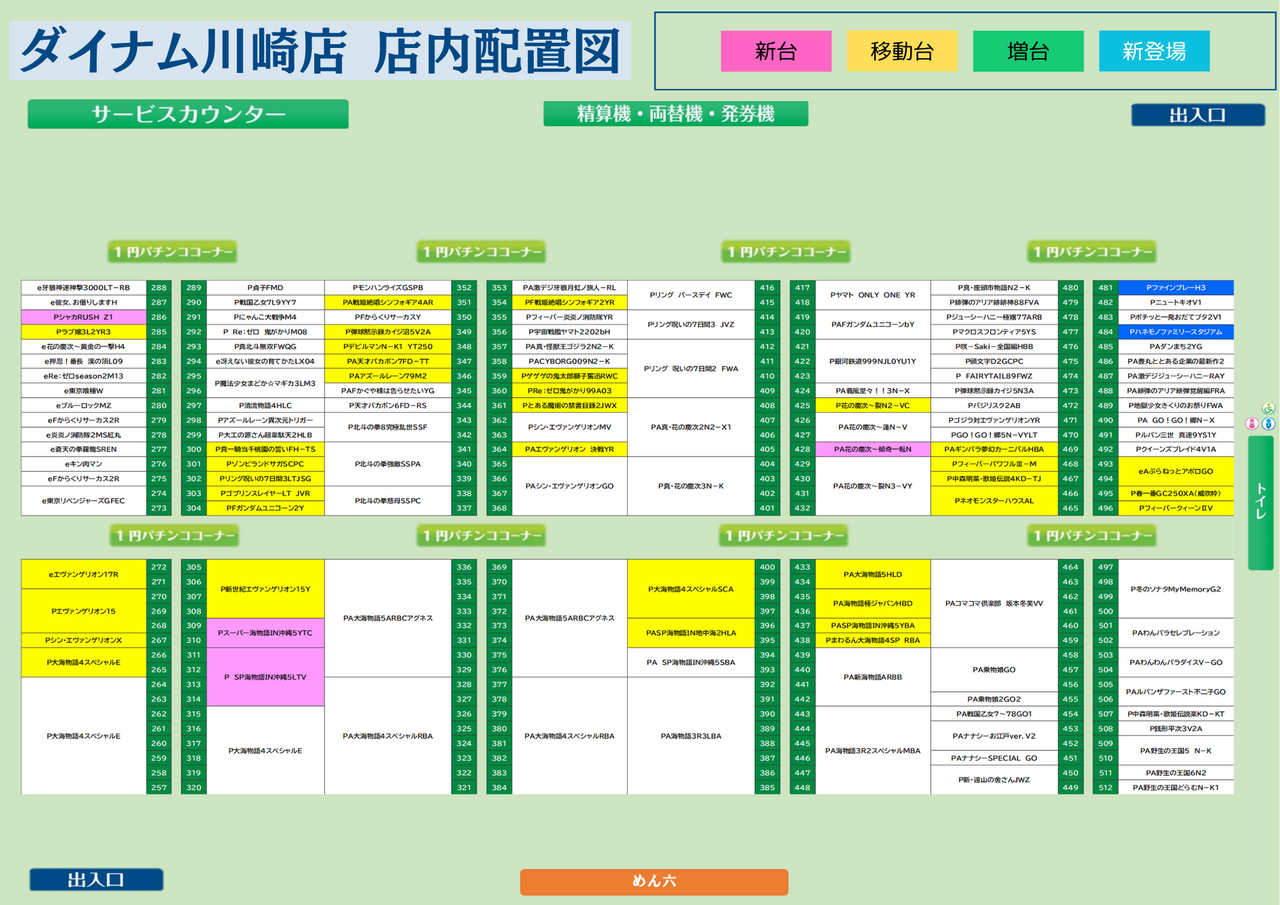This screenshot has height=905, width=1280.
Task: Click machine number 257
Action: (x=159, y=788)
